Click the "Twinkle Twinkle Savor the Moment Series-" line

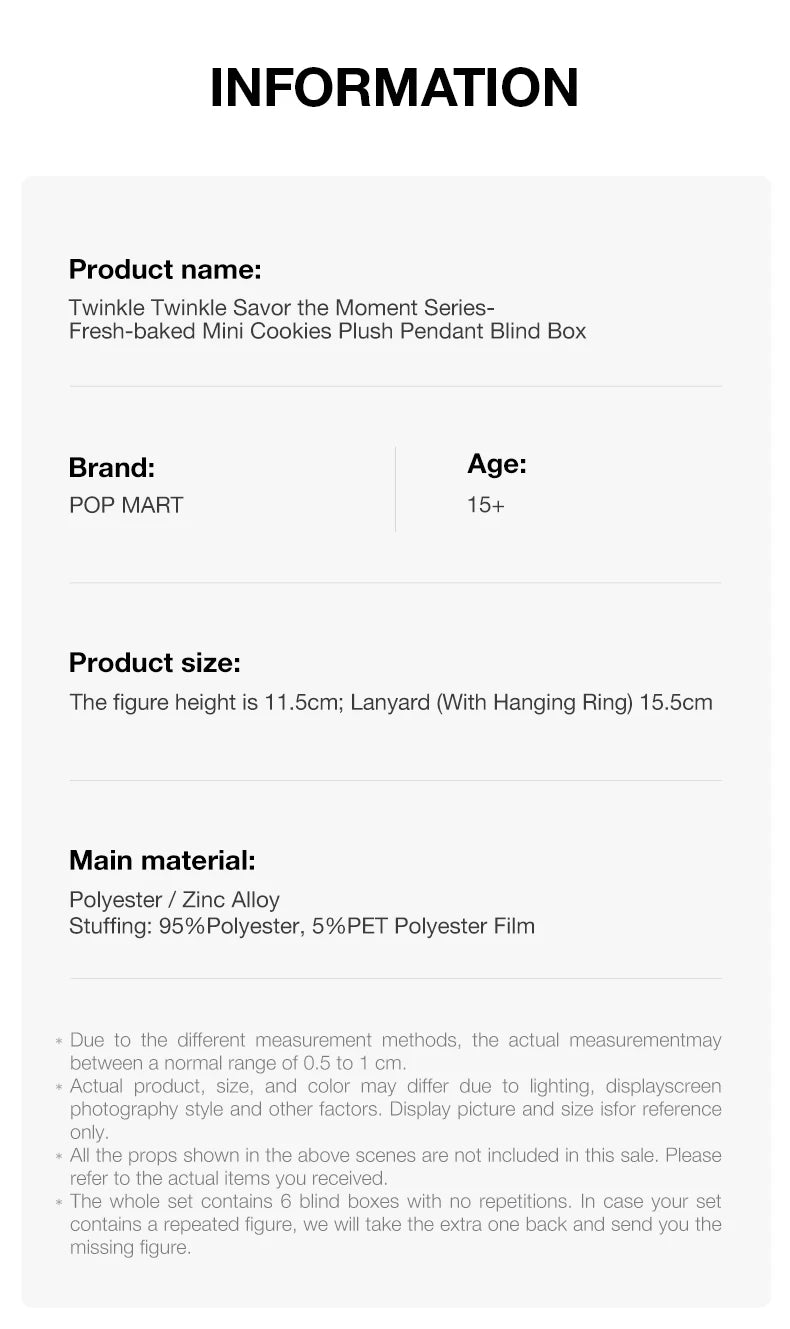tap(281, 307)
